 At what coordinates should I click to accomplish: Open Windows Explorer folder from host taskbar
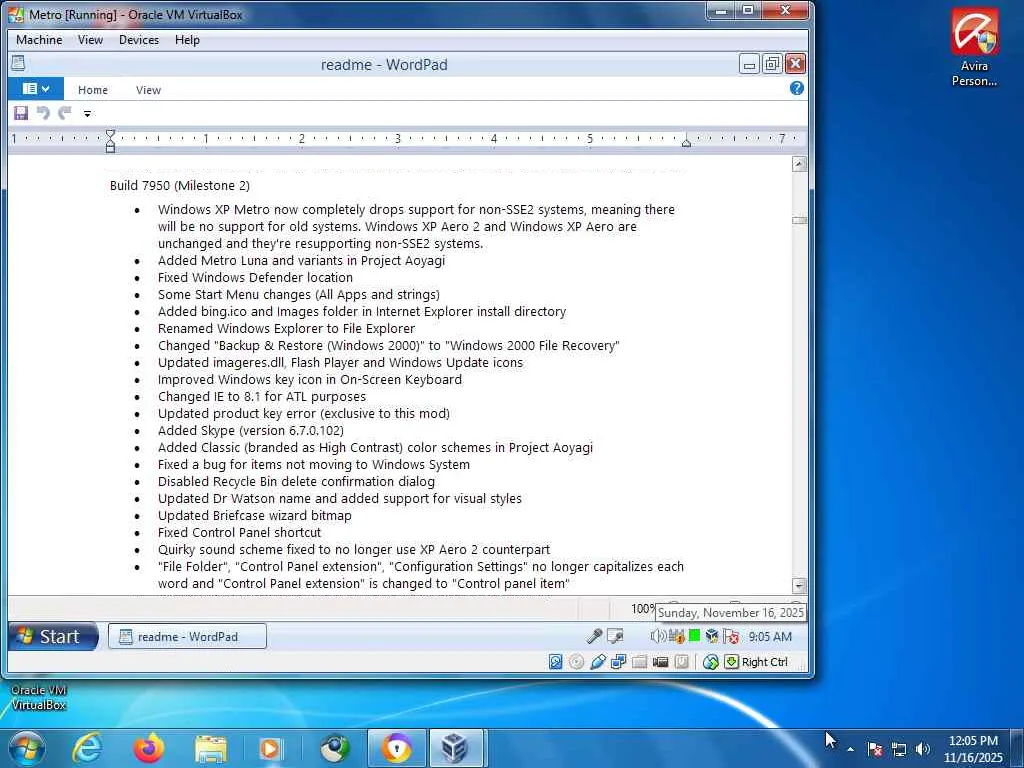click(211, 748)
